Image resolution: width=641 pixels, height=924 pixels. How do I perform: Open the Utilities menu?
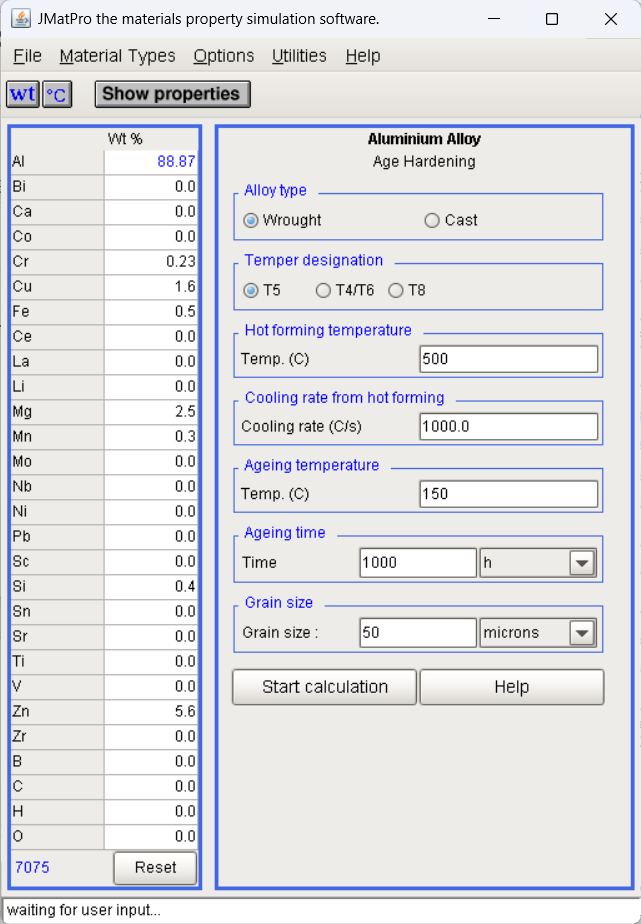(x=299, y=56)
